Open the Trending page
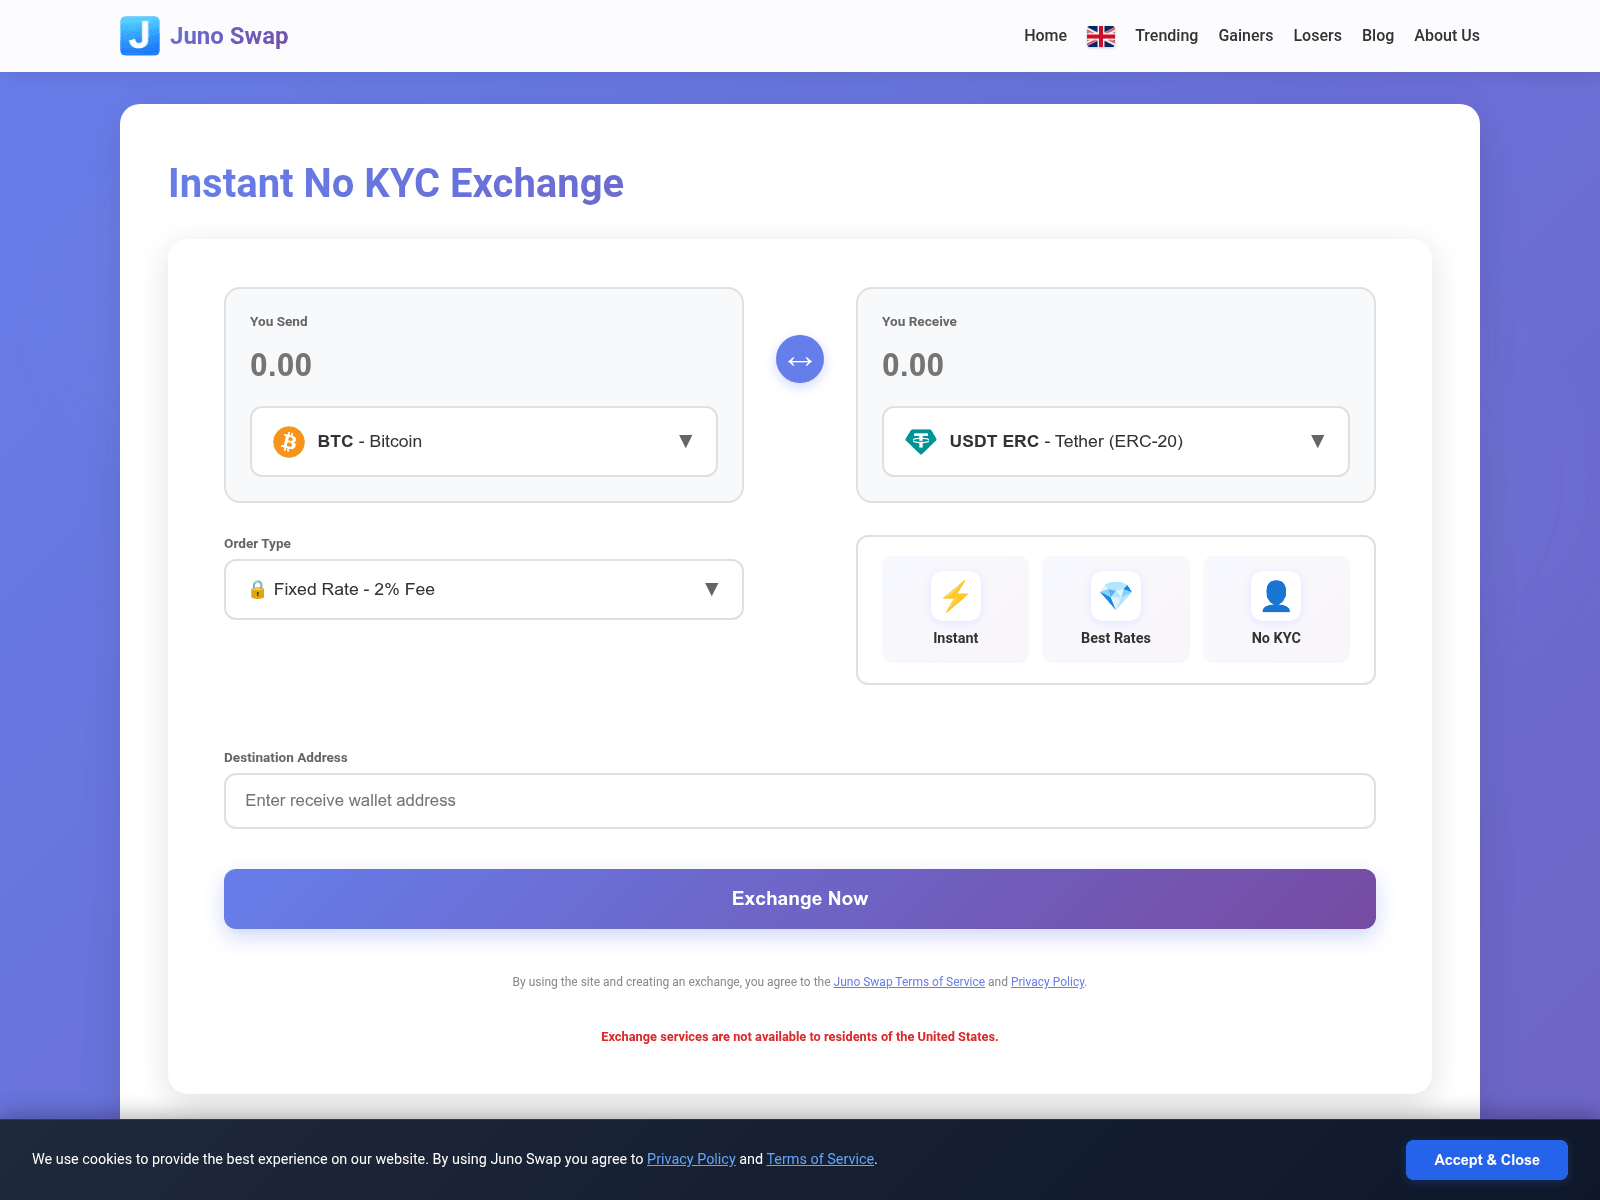The image size is (1600, 1200). click(x=1166, y=36)
